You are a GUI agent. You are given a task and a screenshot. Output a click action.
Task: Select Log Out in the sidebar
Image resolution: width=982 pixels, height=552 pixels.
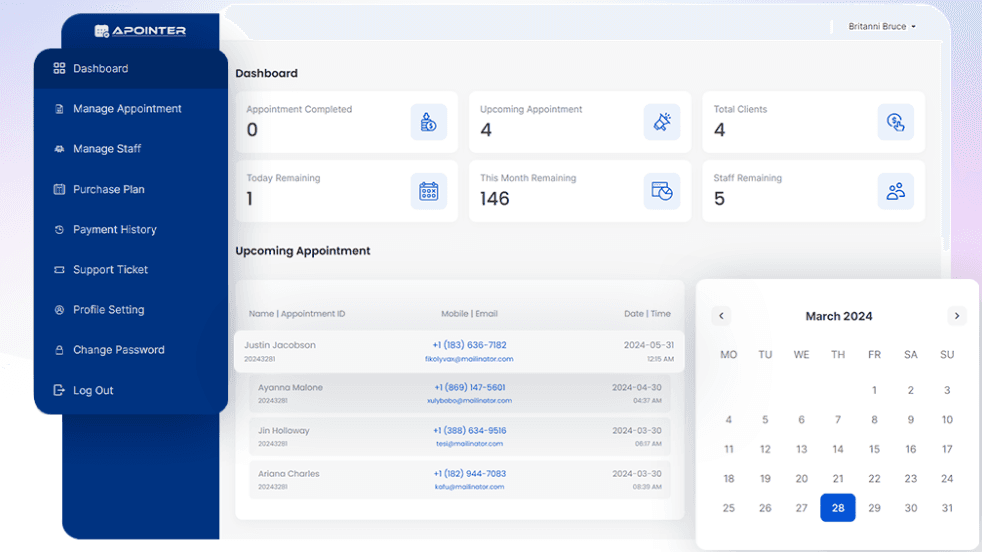(131, 390)
